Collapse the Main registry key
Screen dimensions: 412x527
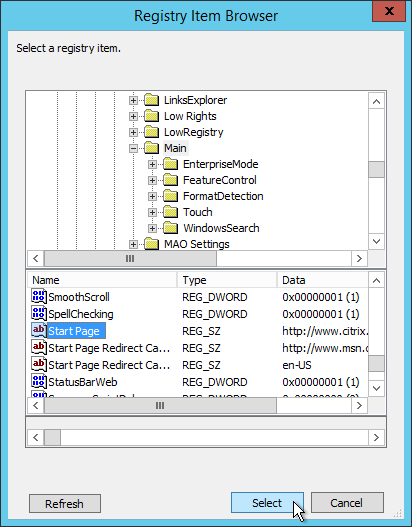[133, 148]
